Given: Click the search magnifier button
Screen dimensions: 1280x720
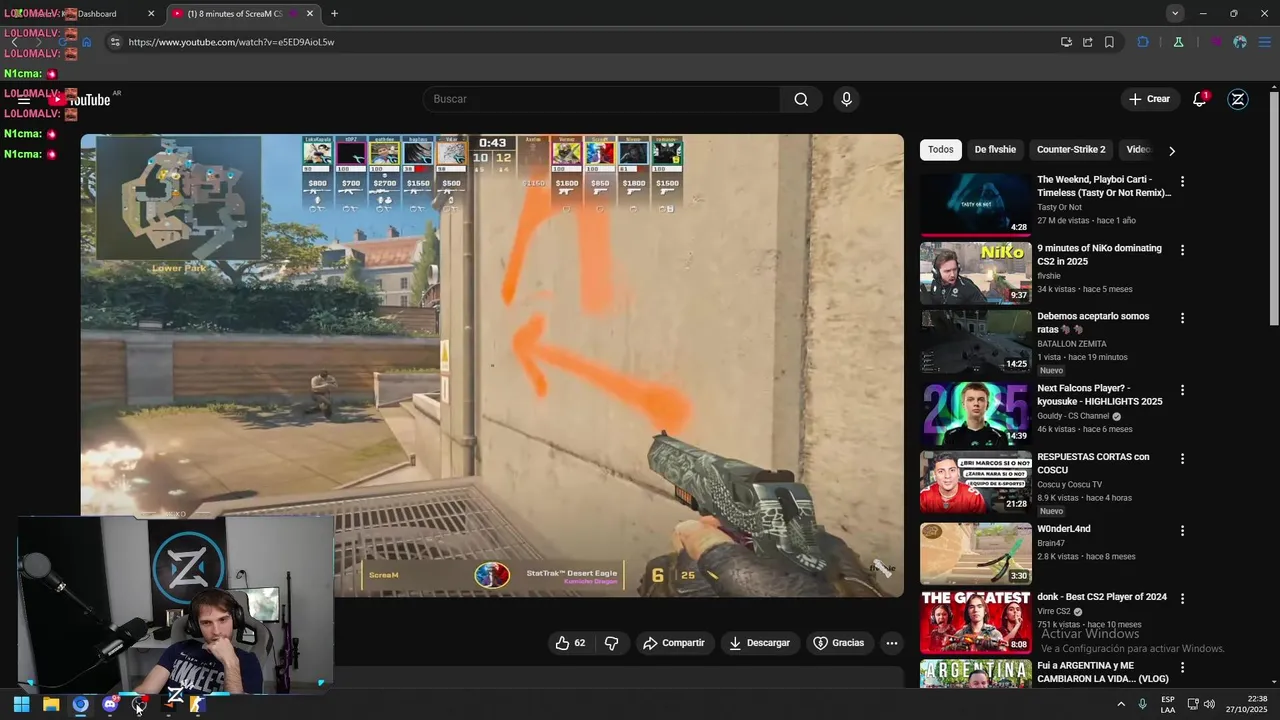Looking at the screenshot, I should point(801,99).
